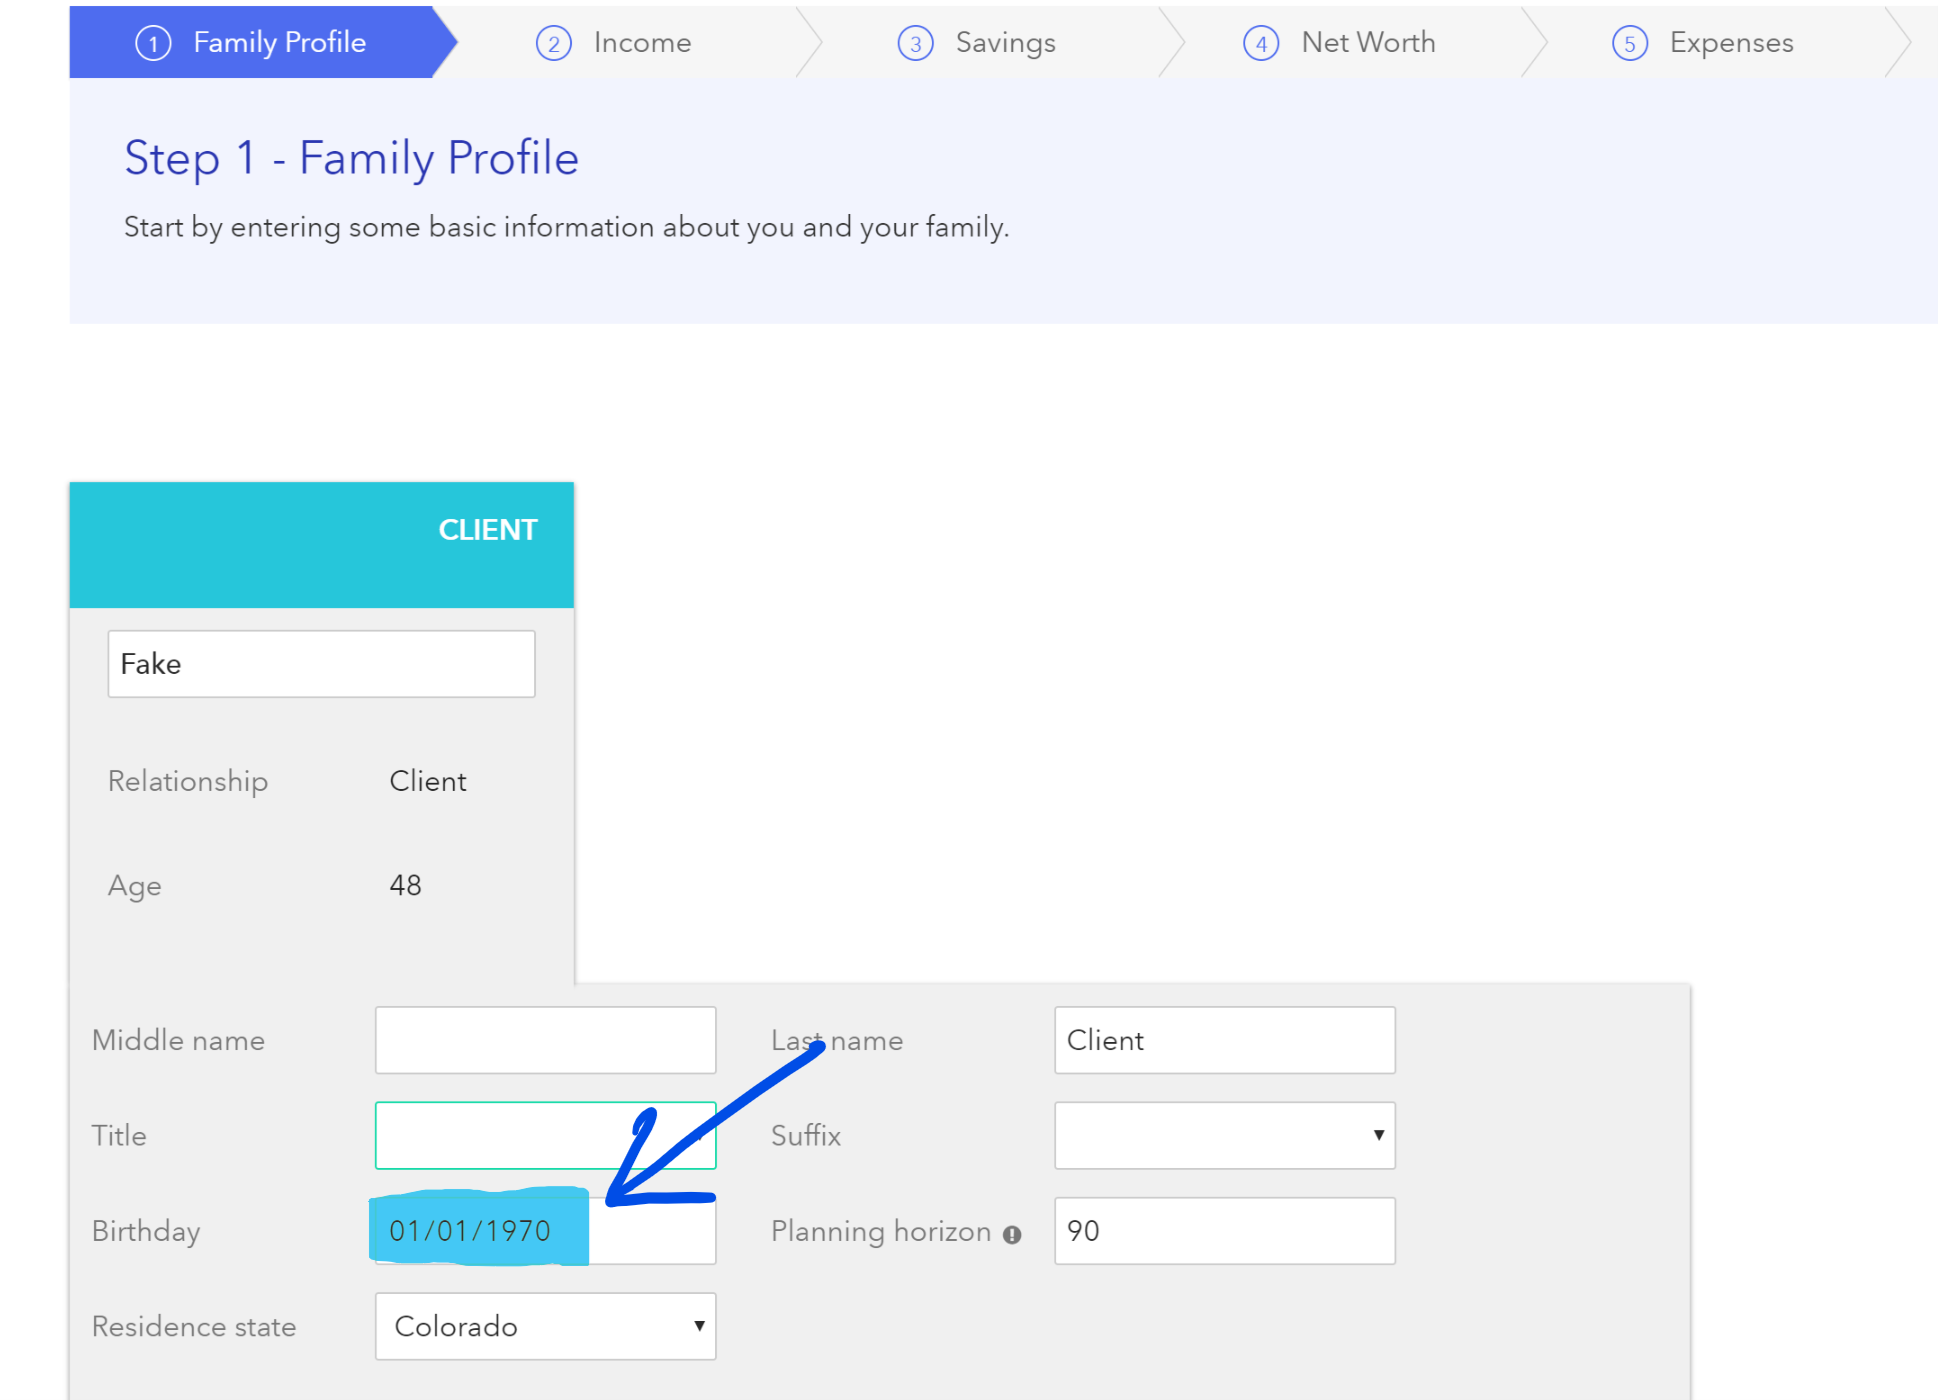Image resolution: width=1938 pixels, height=1400 pixels.
Task: Focus the Title input field
Action: point(545,1135)
